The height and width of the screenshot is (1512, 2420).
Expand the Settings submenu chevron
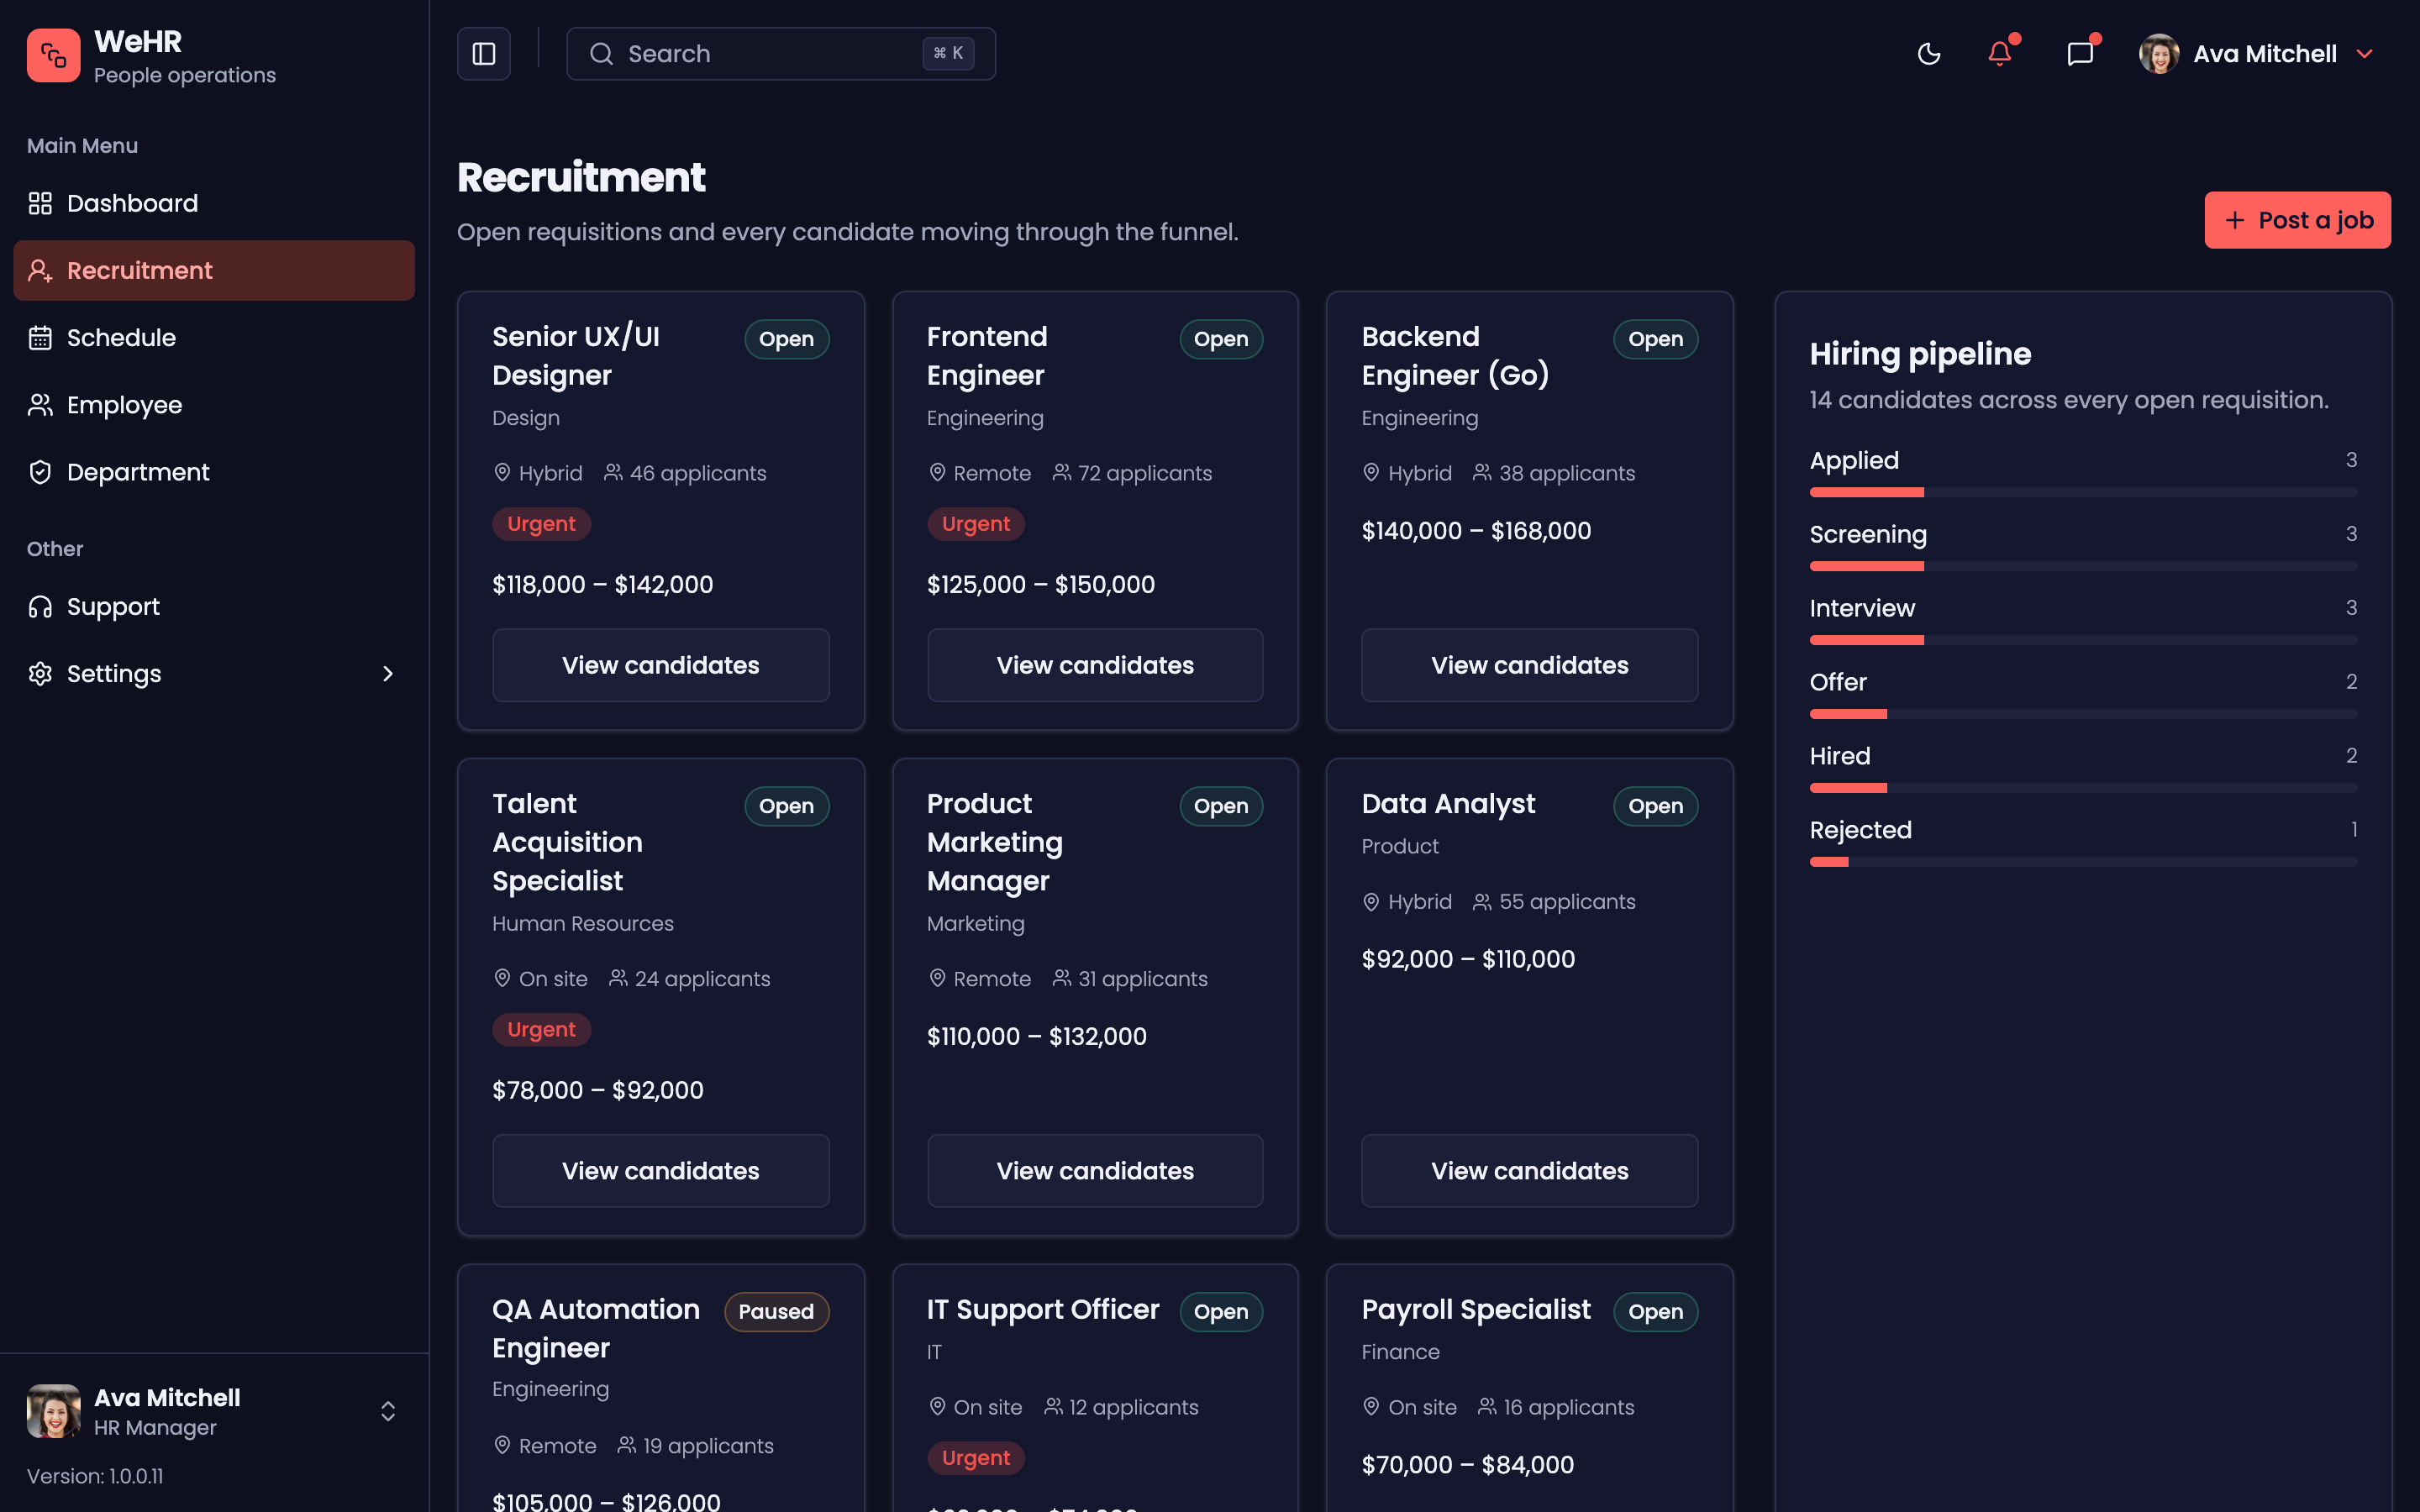[x=388, y=674]
